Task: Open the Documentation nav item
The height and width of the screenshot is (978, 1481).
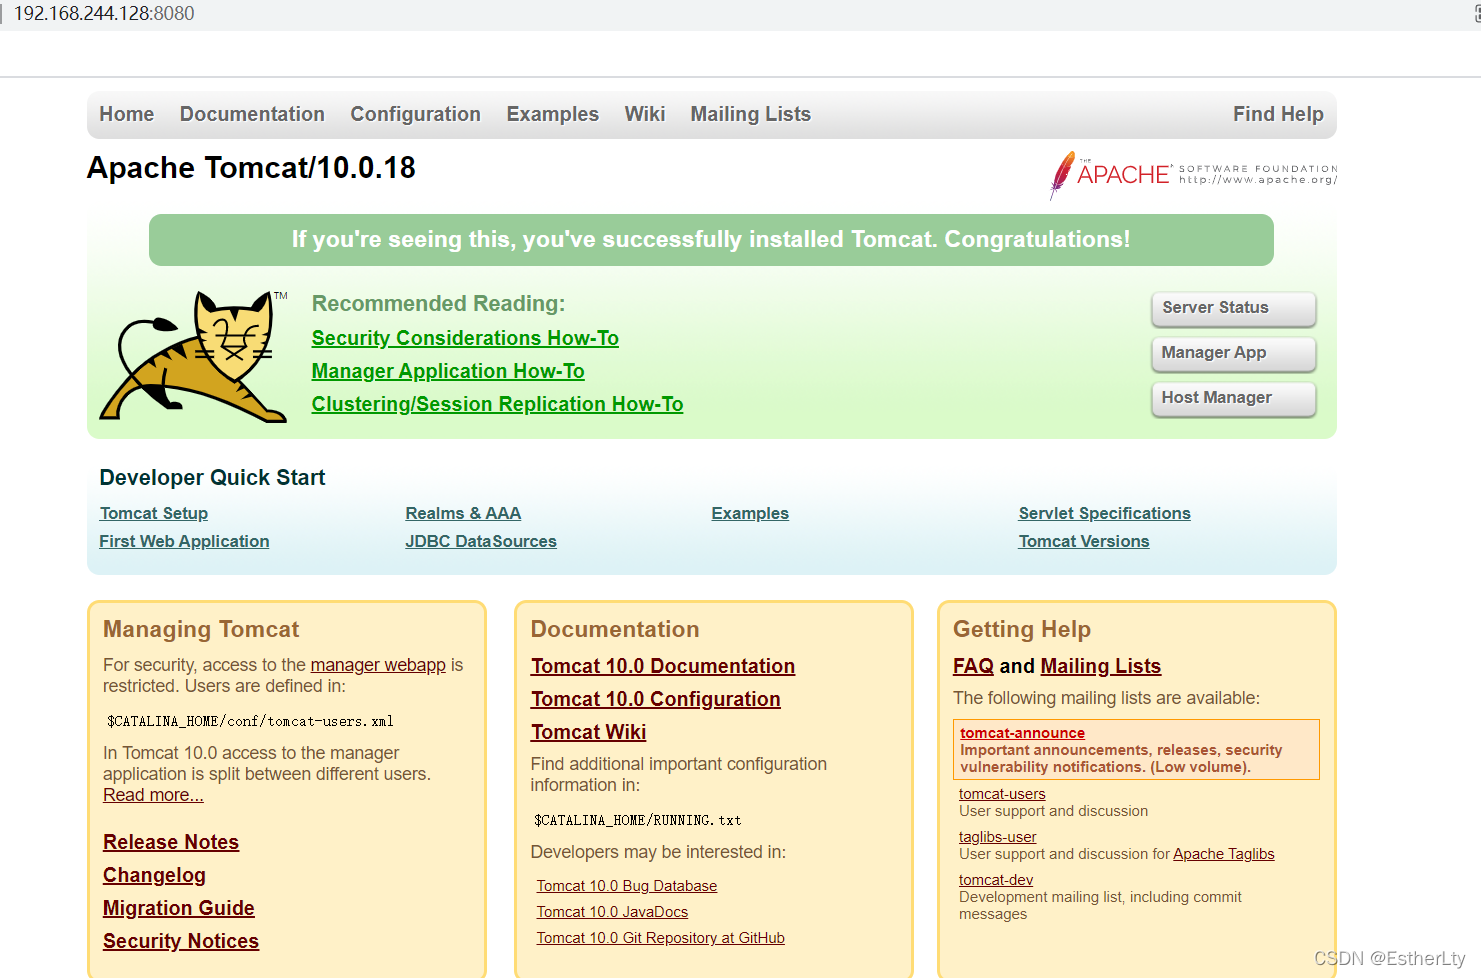Action: [x=252, y=114]
